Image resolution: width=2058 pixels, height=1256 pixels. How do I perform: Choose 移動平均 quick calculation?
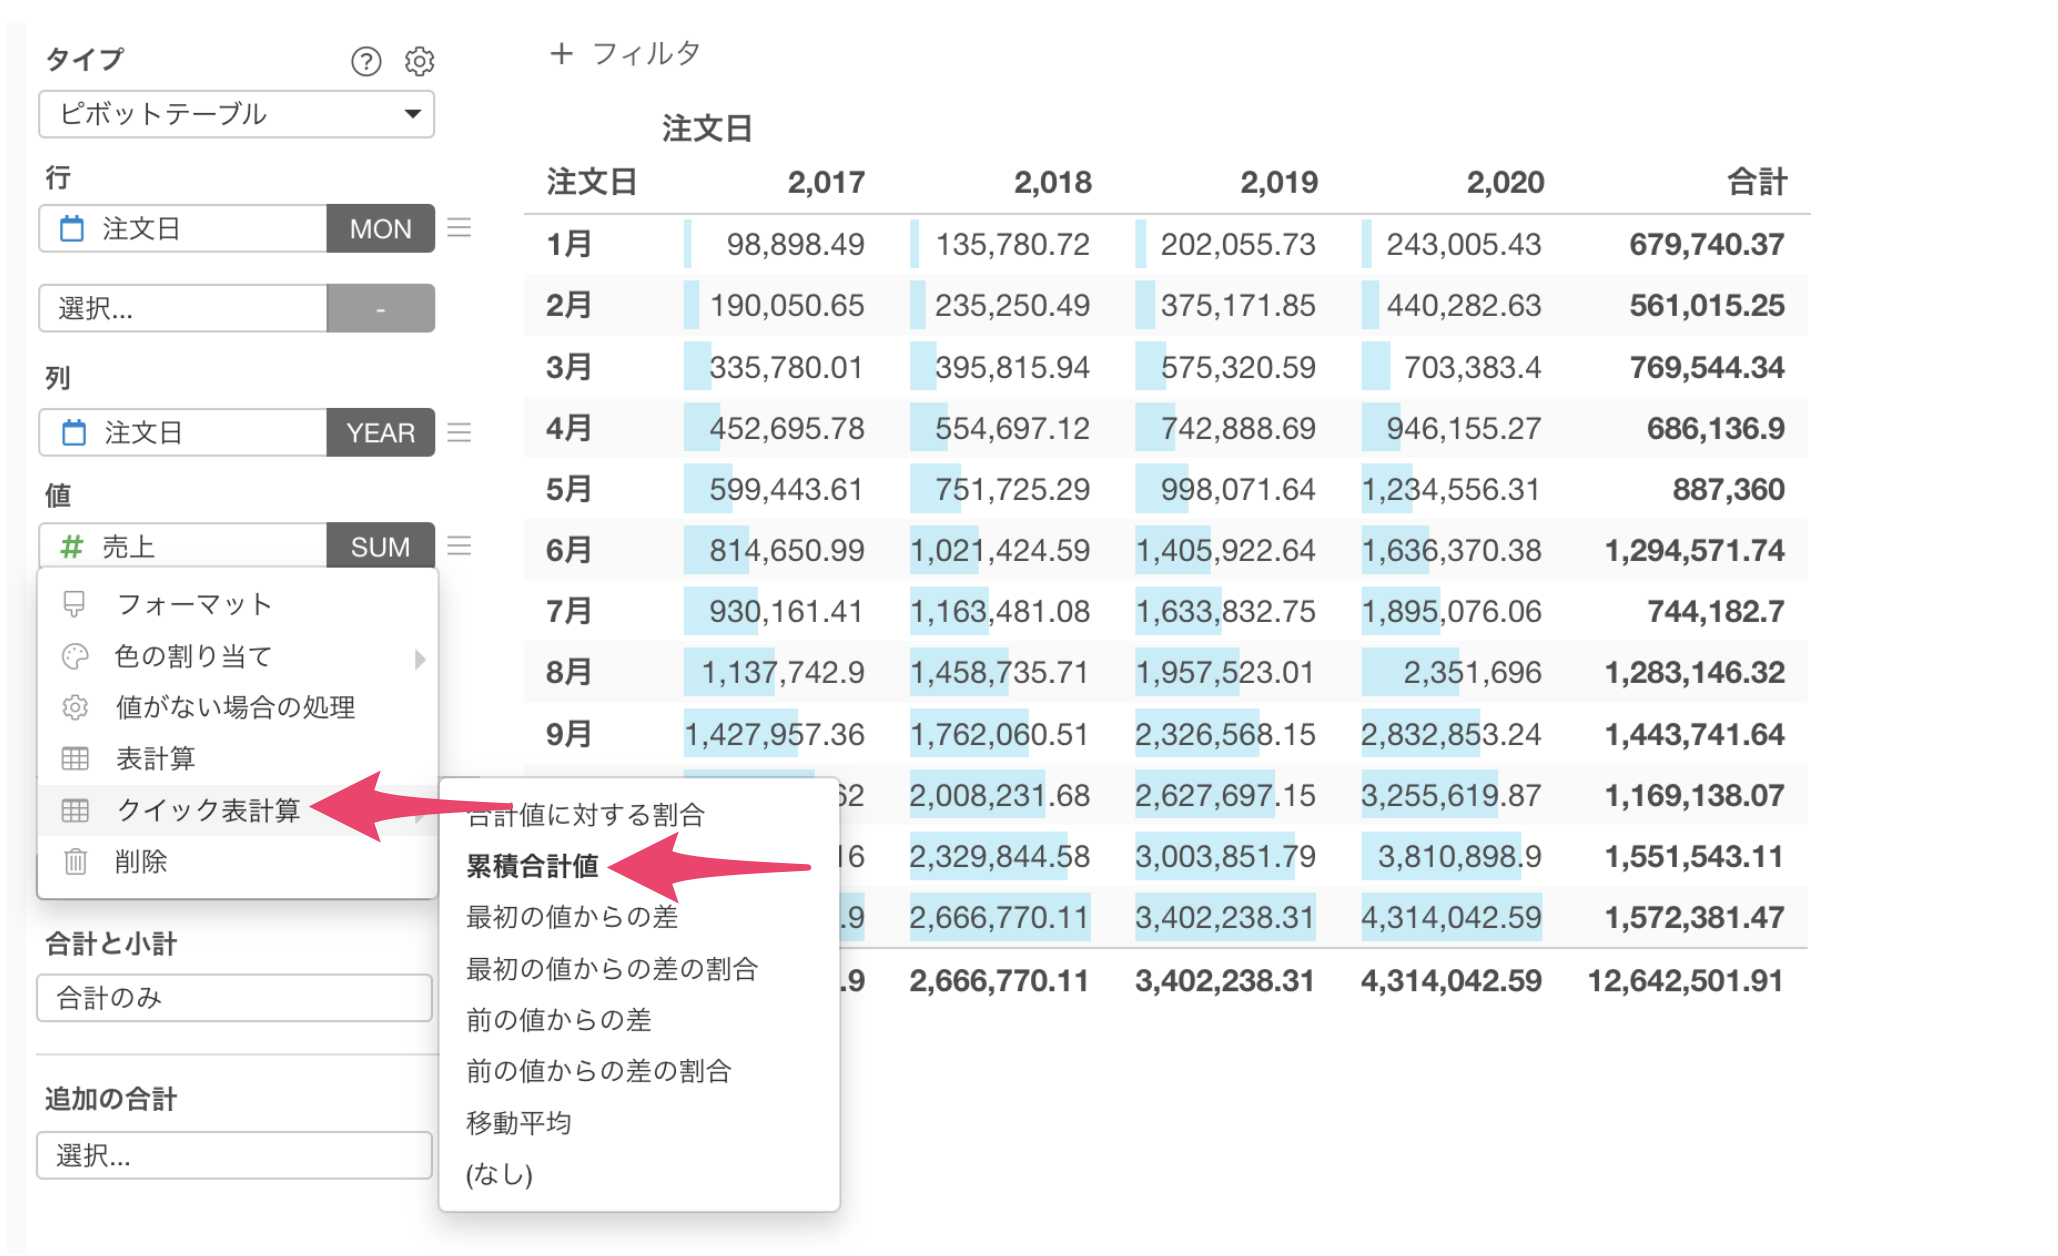pyautogui.click(x=518, y=1123)
